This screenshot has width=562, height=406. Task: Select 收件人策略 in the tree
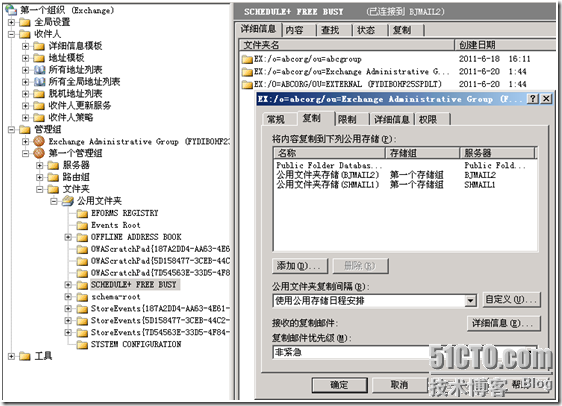pos(71,118)
